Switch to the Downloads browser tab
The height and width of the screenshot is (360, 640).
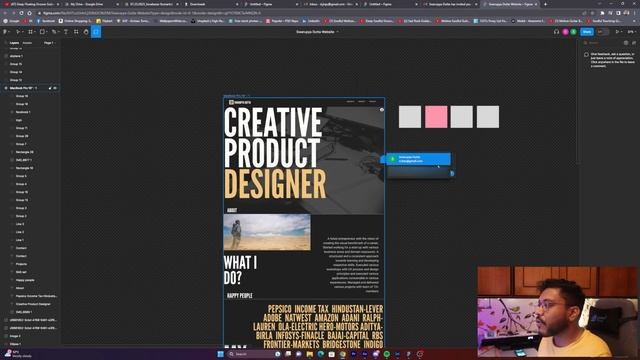coord(209,4)
